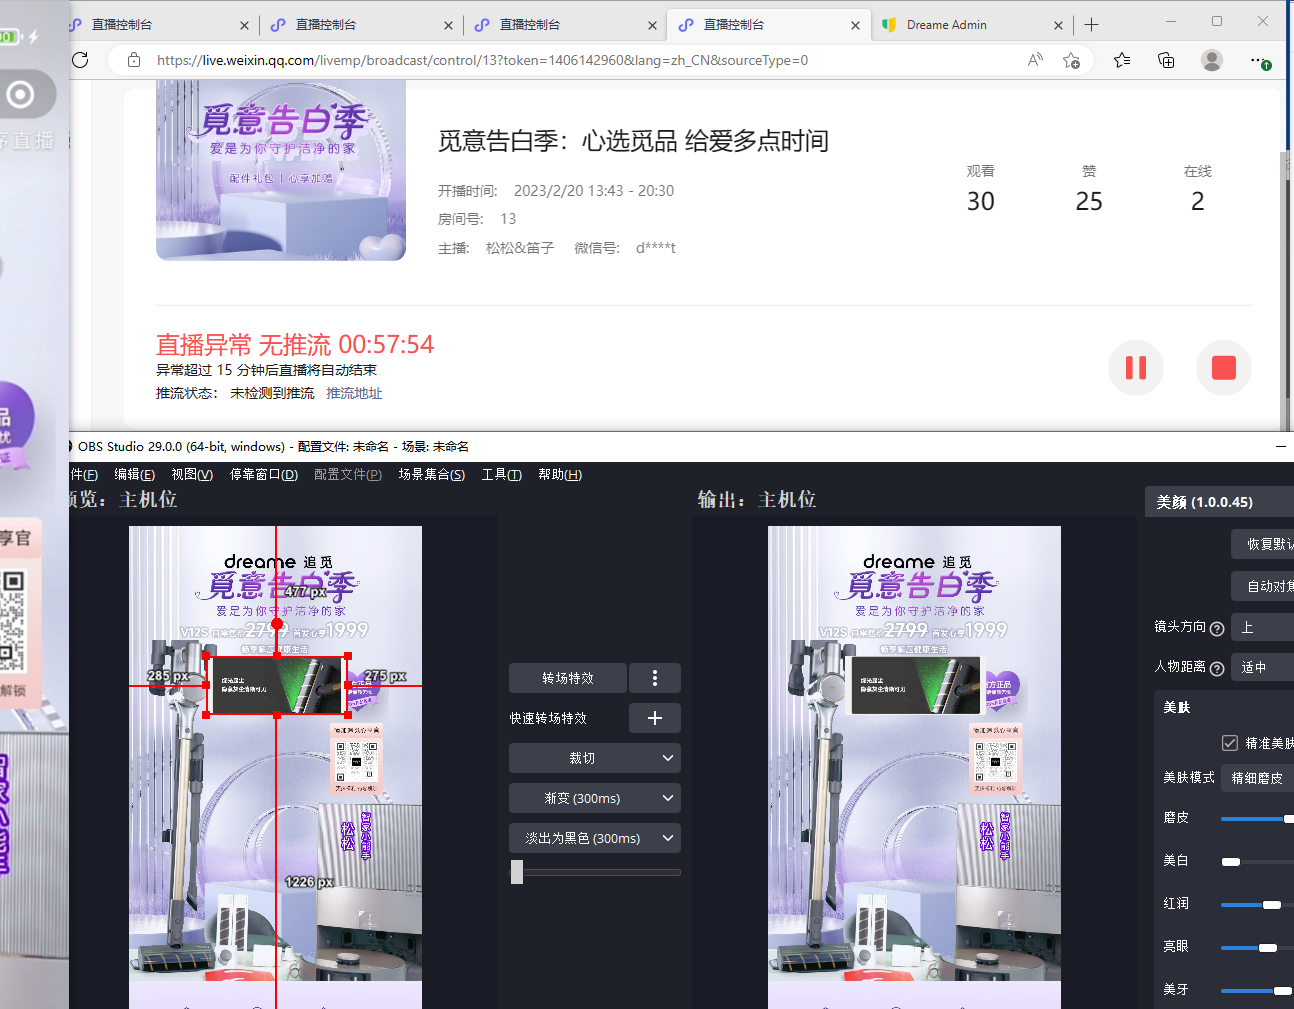Open browser collections icon

point(1166,60)
